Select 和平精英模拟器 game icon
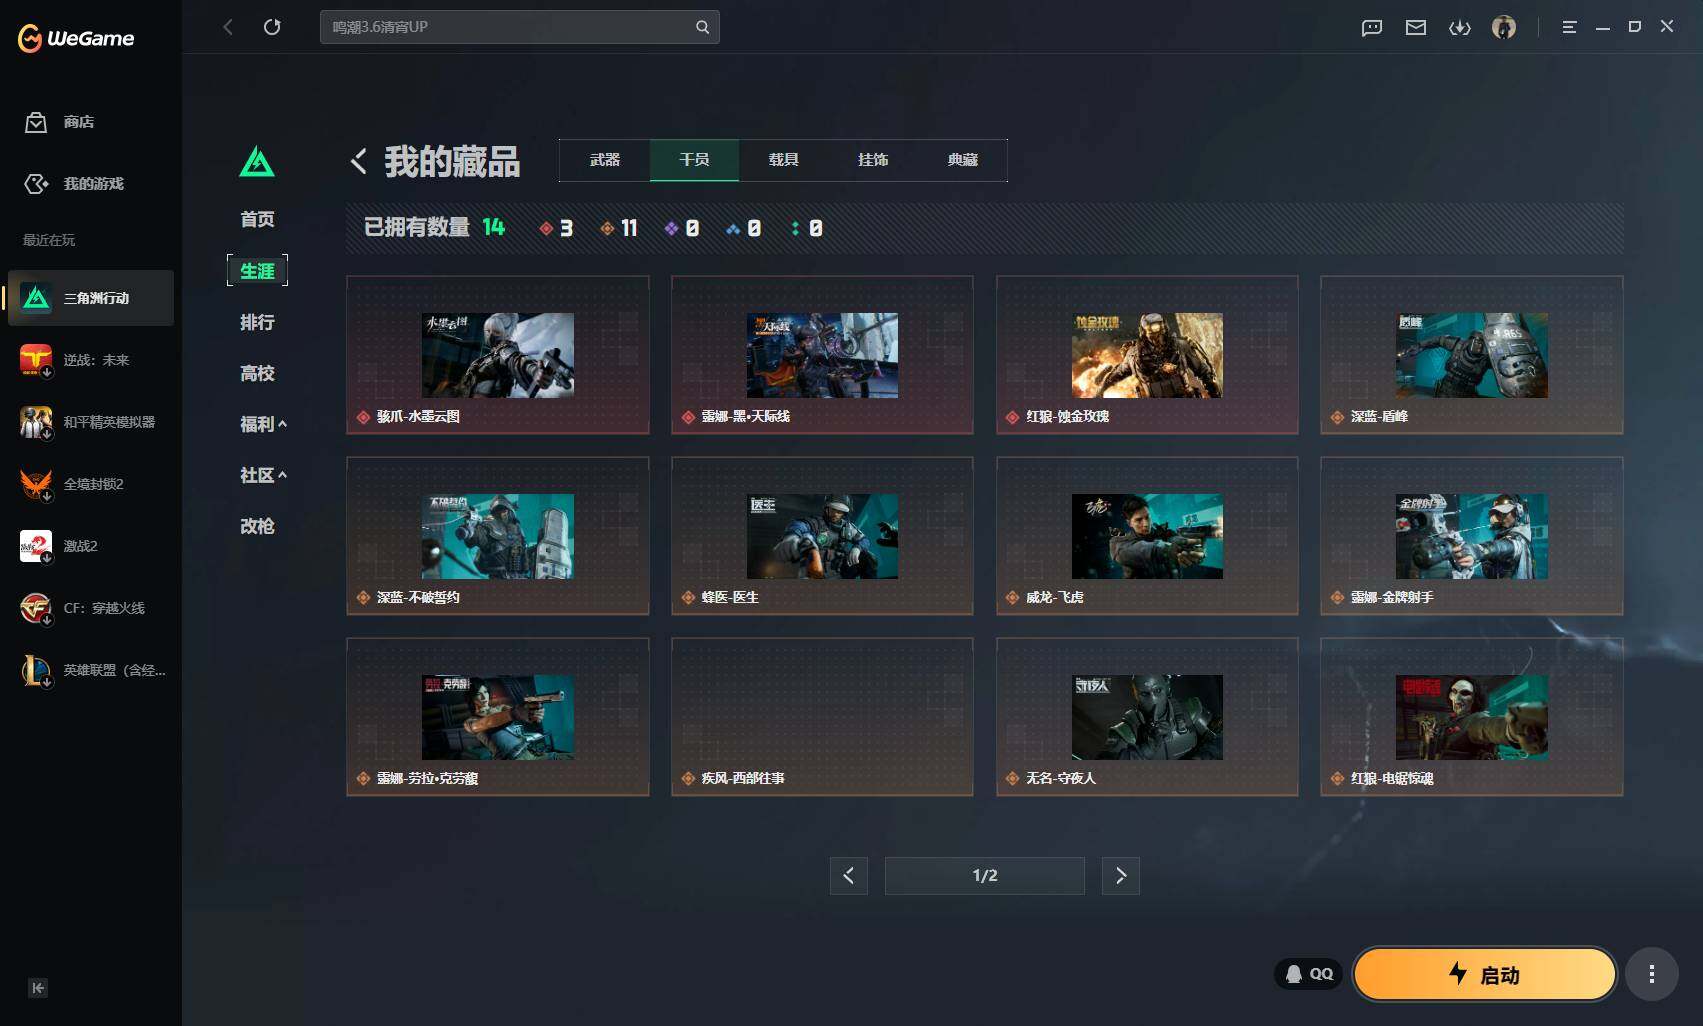Viewport: 1703px width, 1026px height. point(36,422)
